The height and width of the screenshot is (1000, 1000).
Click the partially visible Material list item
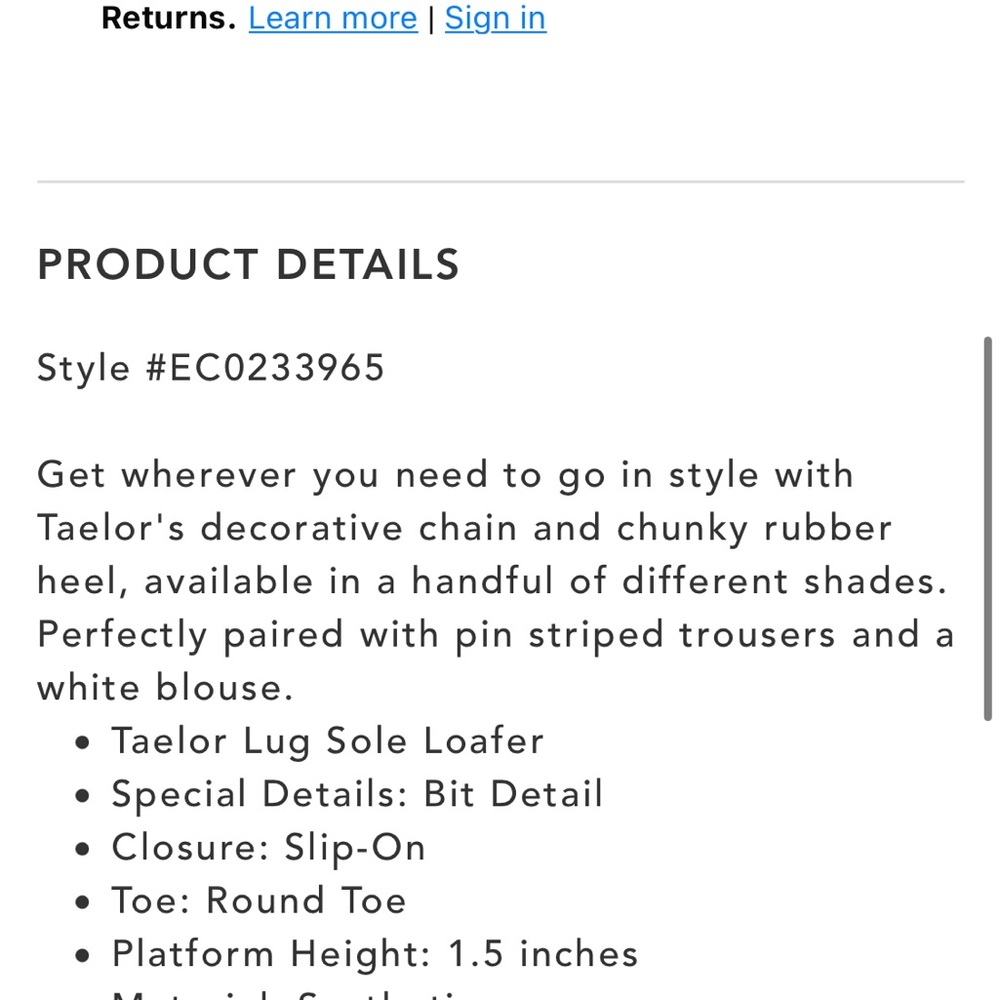[287, 995]
